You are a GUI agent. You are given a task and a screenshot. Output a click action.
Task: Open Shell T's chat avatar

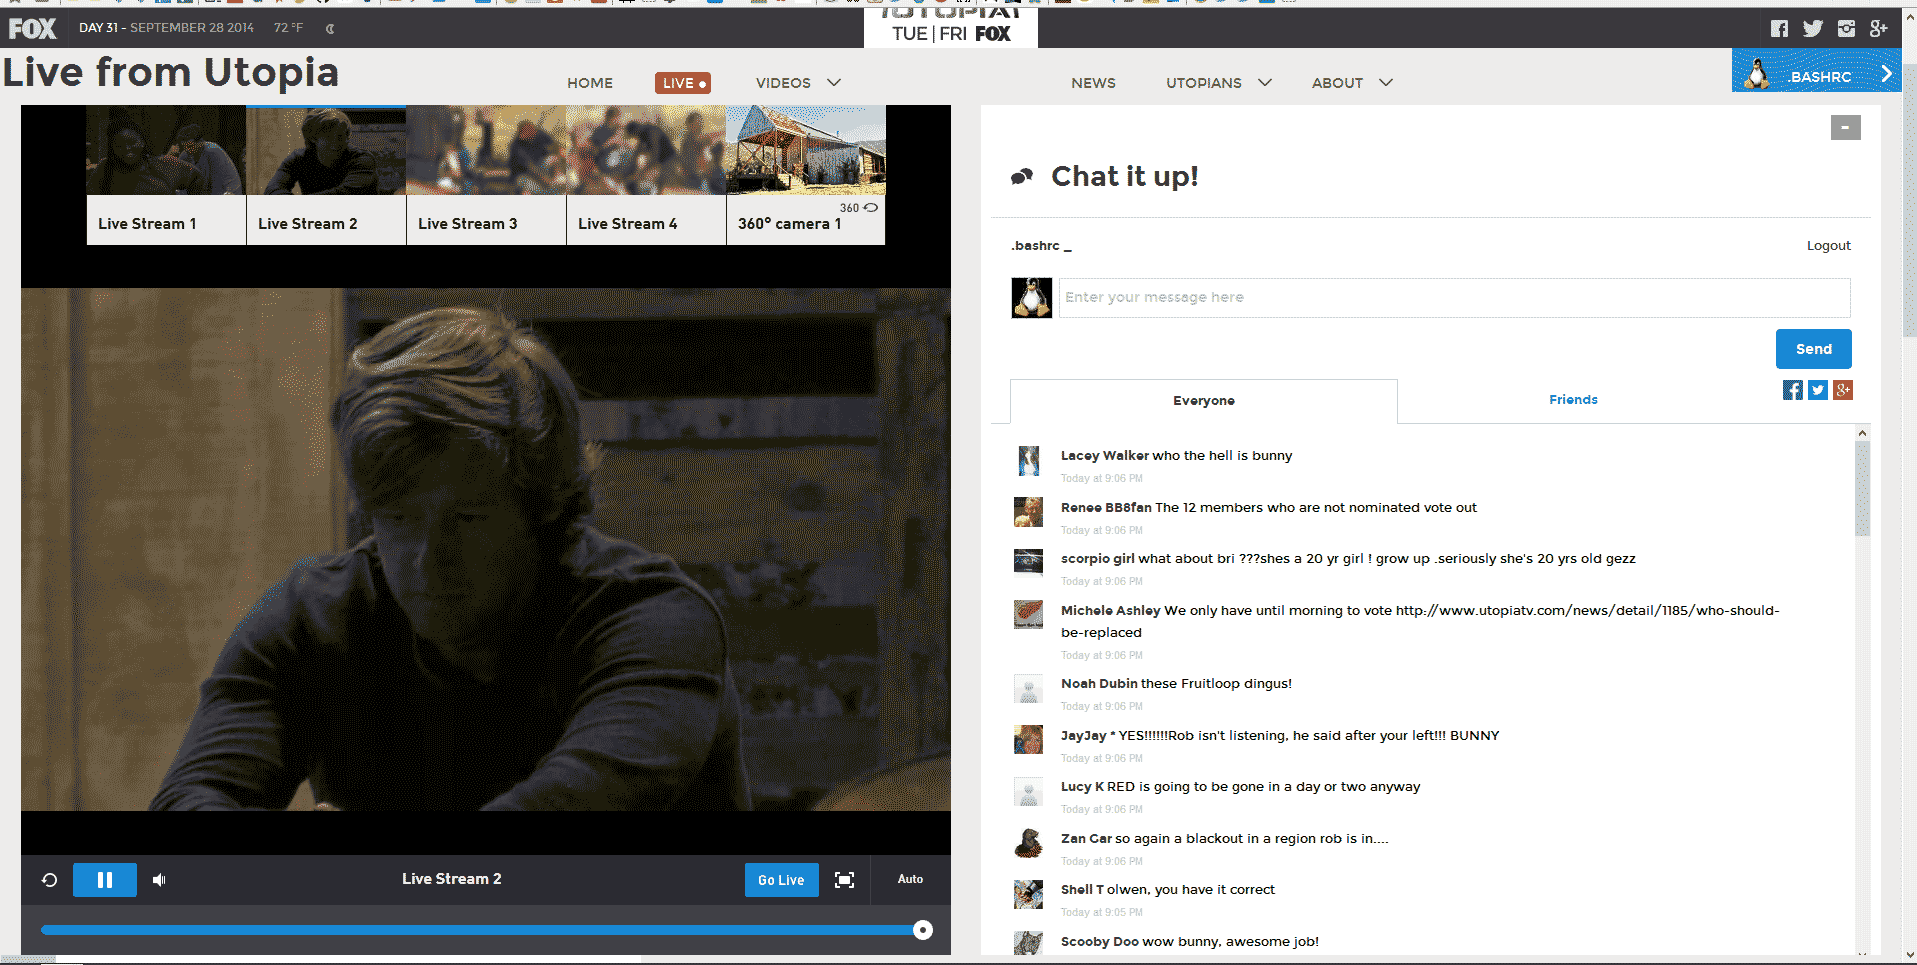coord(1028,894)
